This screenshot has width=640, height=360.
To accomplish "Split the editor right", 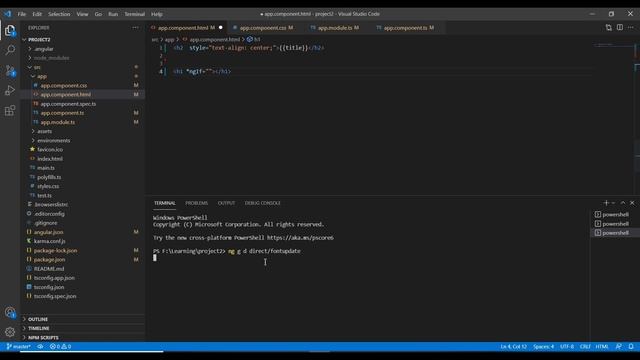I will (x=620, y=27).
